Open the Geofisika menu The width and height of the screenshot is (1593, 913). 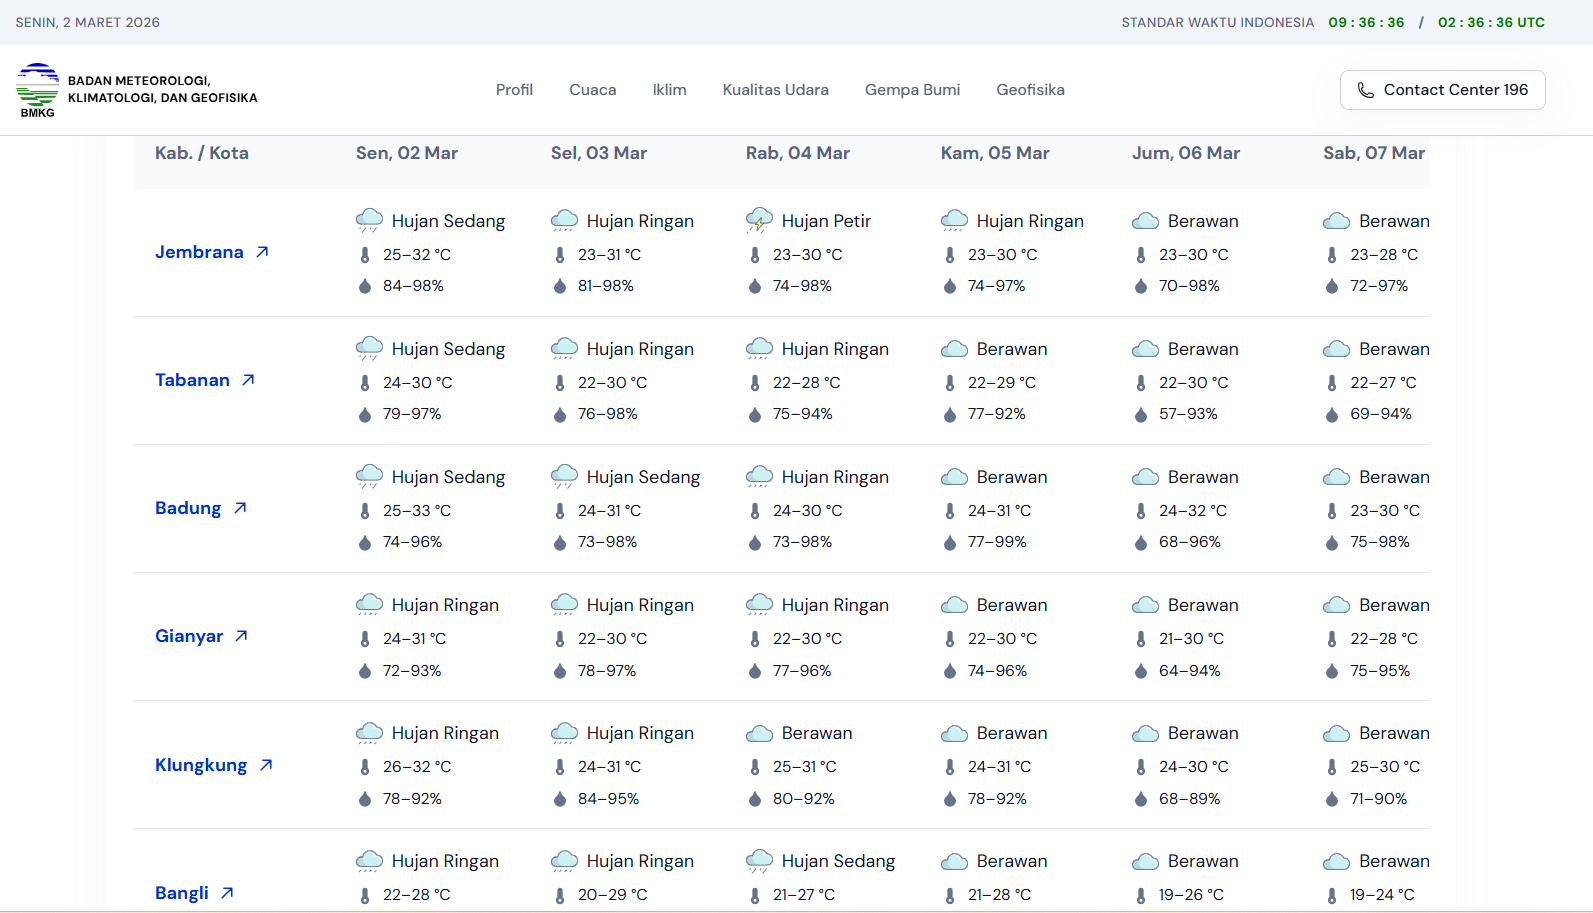pos(1030,90)
